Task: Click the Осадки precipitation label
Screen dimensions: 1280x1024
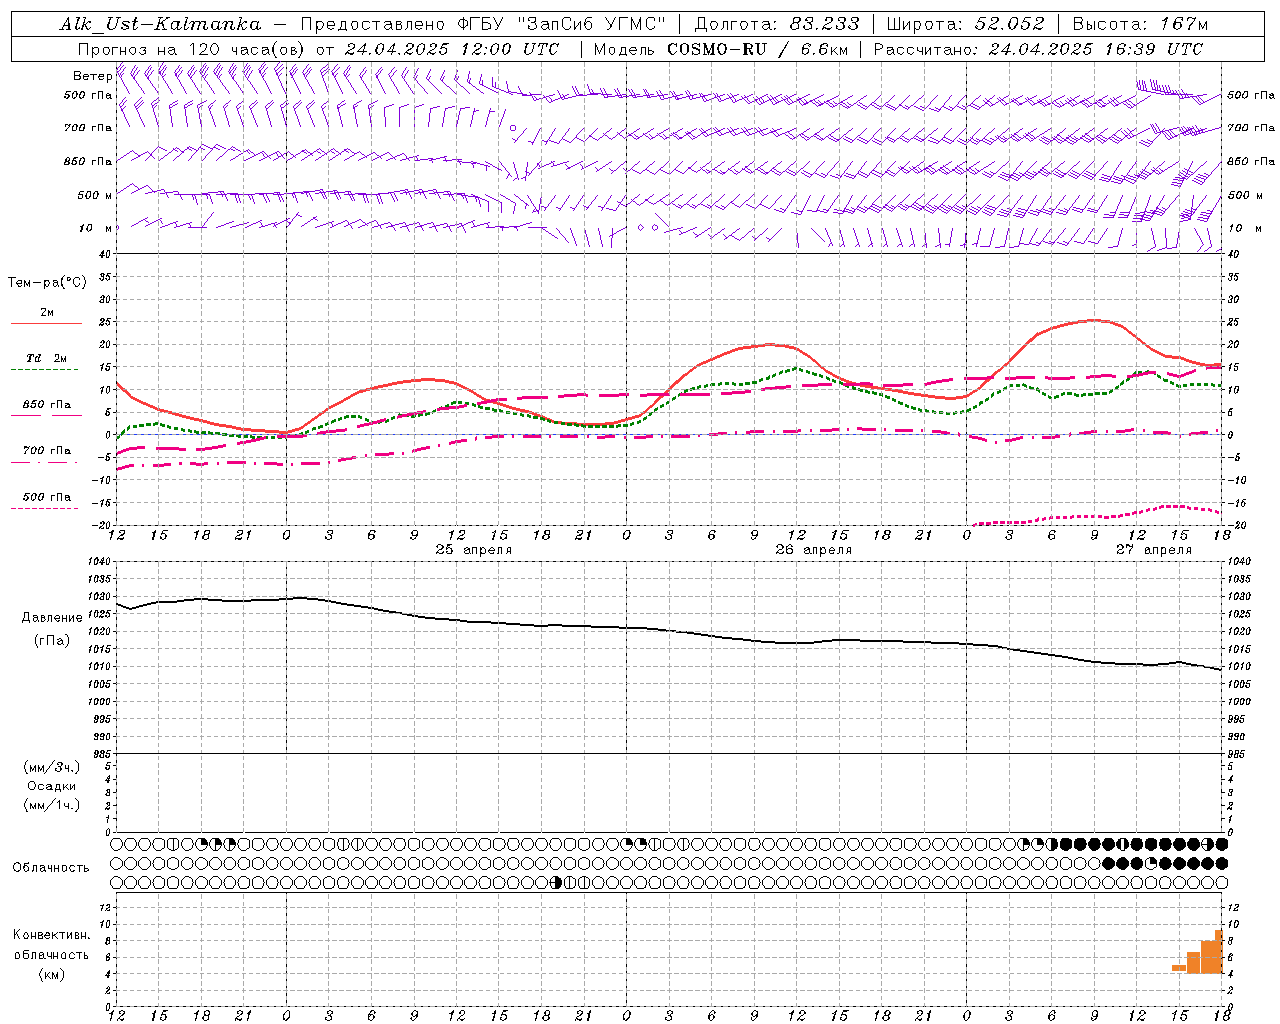Action: click(52, 786)
